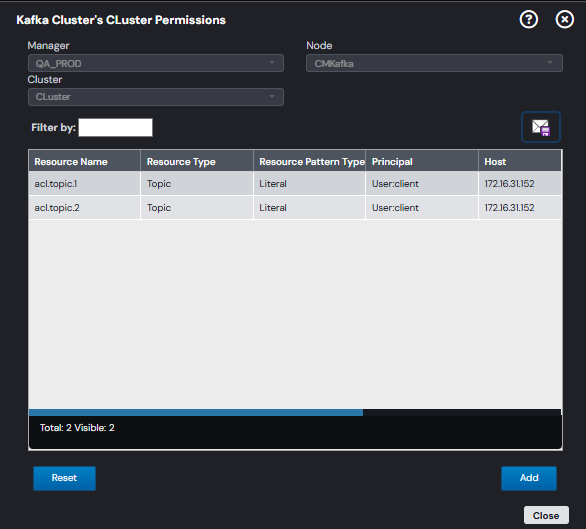The width and height of the screenshot is (586, 529).
Task: Sort by the Resource Type column header
Action: [197, 162]
